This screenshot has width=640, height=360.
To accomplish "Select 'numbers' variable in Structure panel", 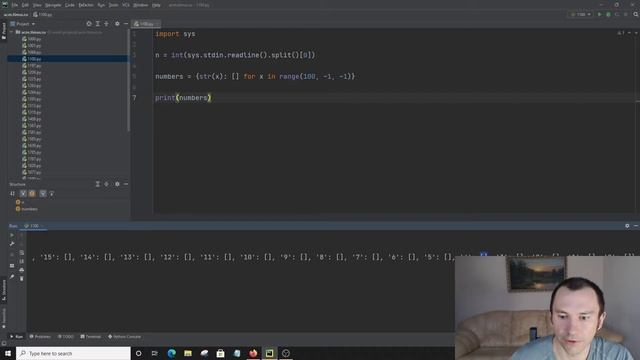I will tap(27, 209).
